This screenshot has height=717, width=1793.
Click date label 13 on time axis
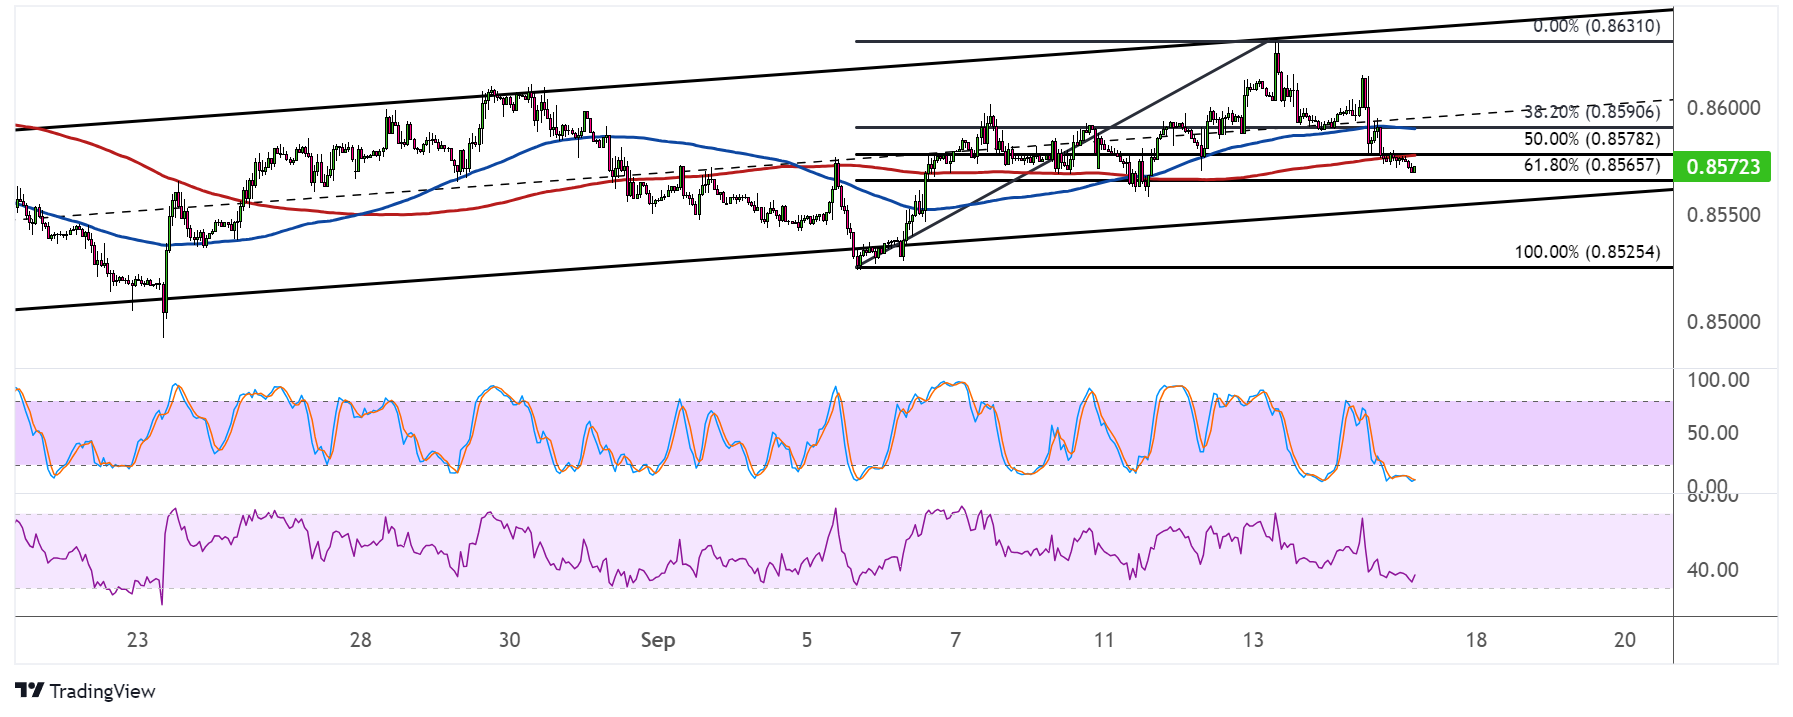point(1253,640)
